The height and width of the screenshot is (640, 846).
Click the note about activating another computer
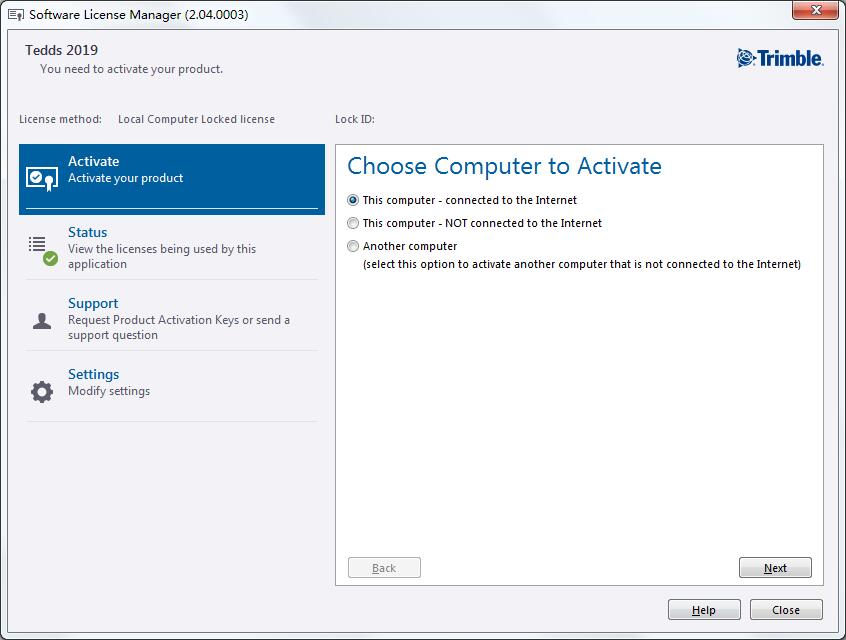[x=582, y=264]
